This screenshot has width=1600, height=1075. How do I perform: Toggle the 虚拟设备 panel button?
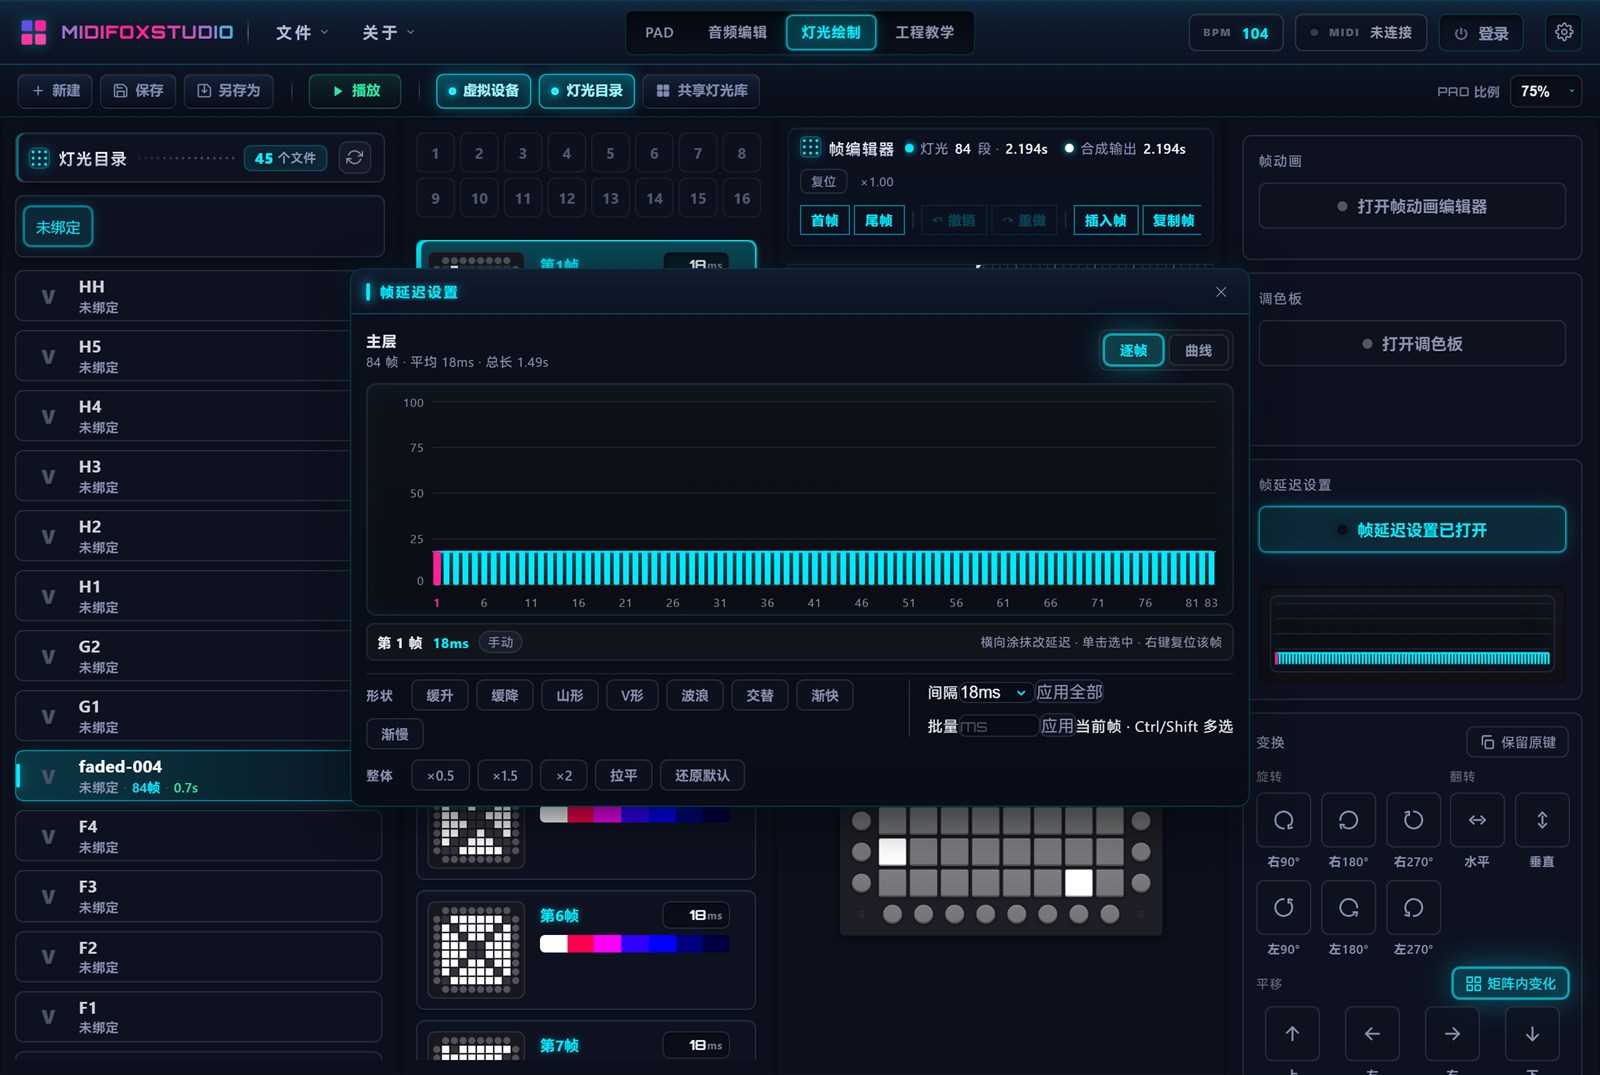click(483, 91)
